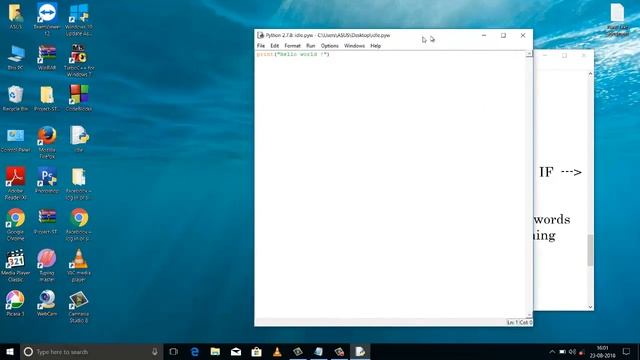Select the Picasa 3 desktop icon
This screenshot has height=360, width=640.
16,303
